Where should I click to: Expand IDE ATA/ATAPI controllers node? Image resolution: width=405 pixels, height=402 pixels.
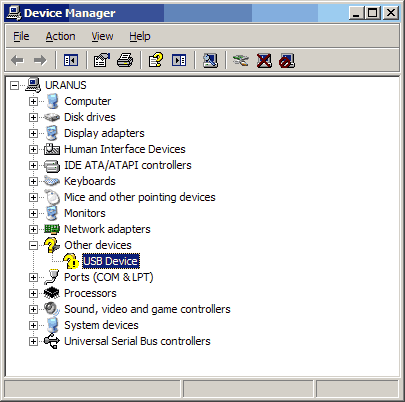pyautogui.click(x=33, y=165)
